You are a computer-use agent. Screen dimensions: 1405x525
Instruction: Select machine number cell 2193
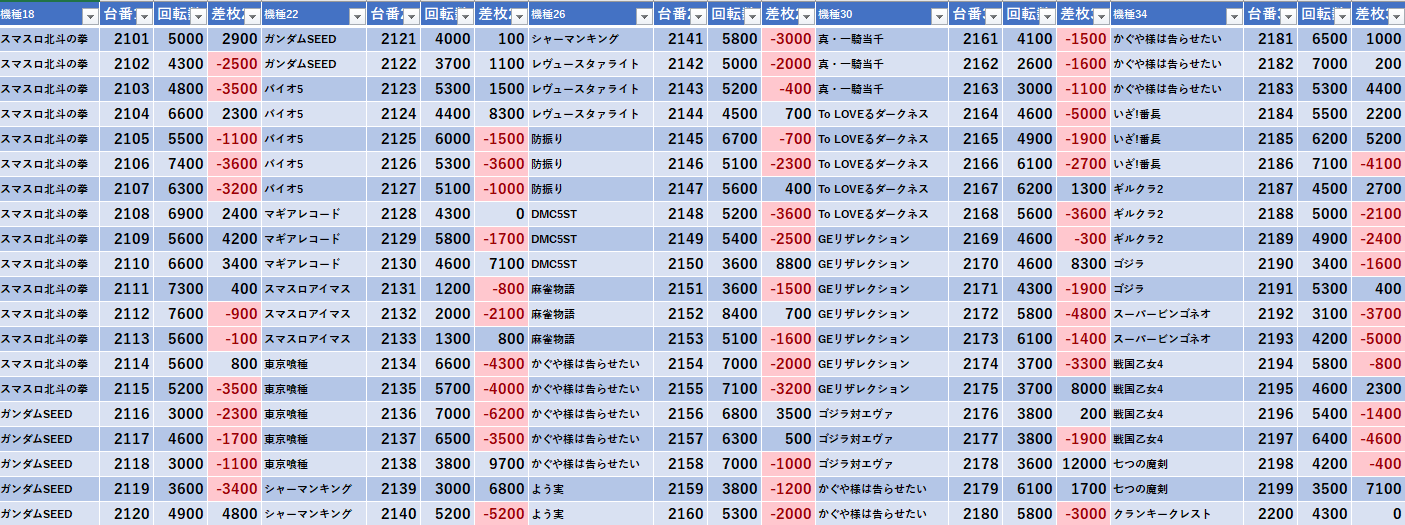point(1271,339)
